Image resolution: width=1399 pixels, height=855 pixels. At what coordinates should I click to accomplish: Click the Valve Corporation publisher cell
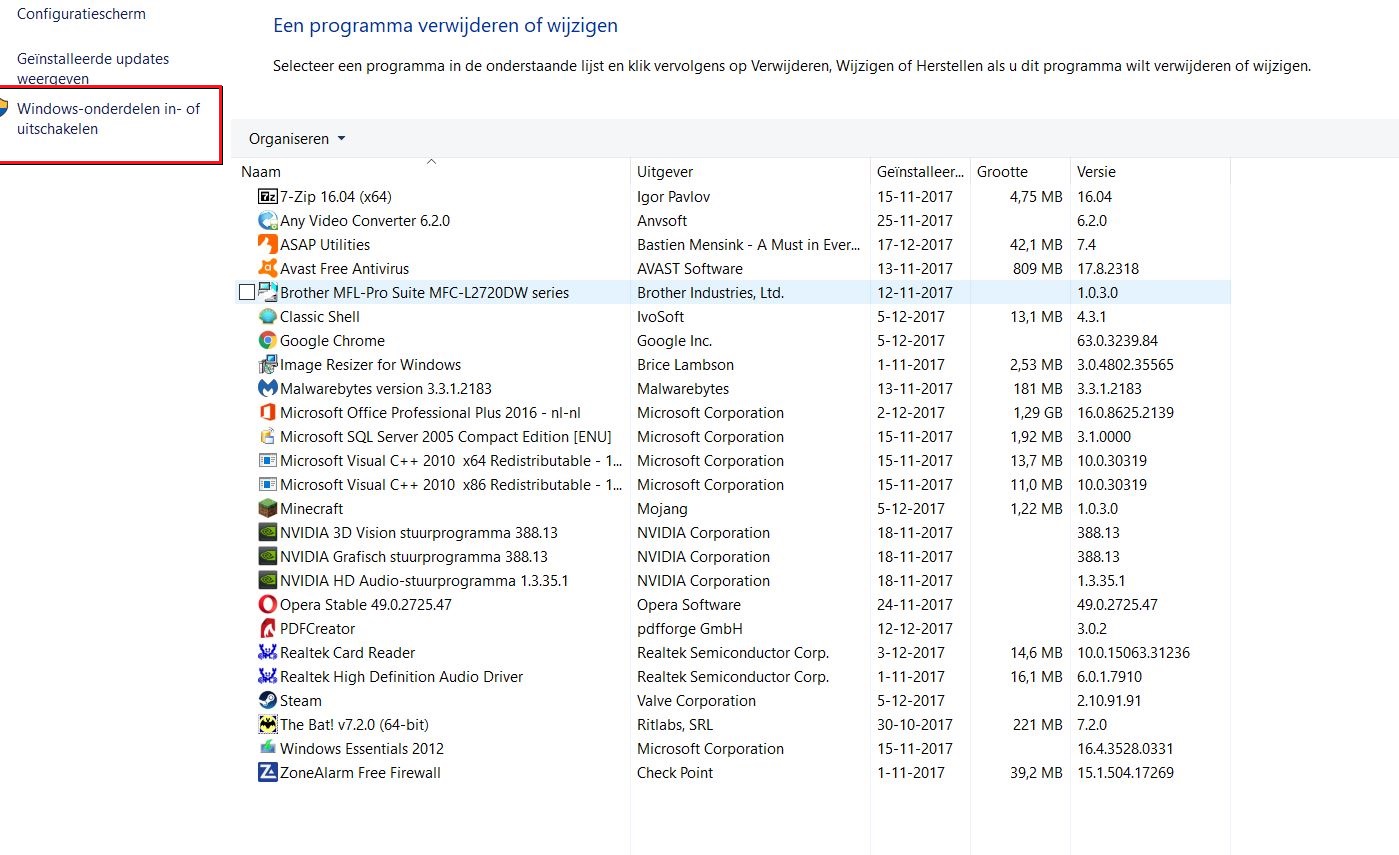pos(696,701)
